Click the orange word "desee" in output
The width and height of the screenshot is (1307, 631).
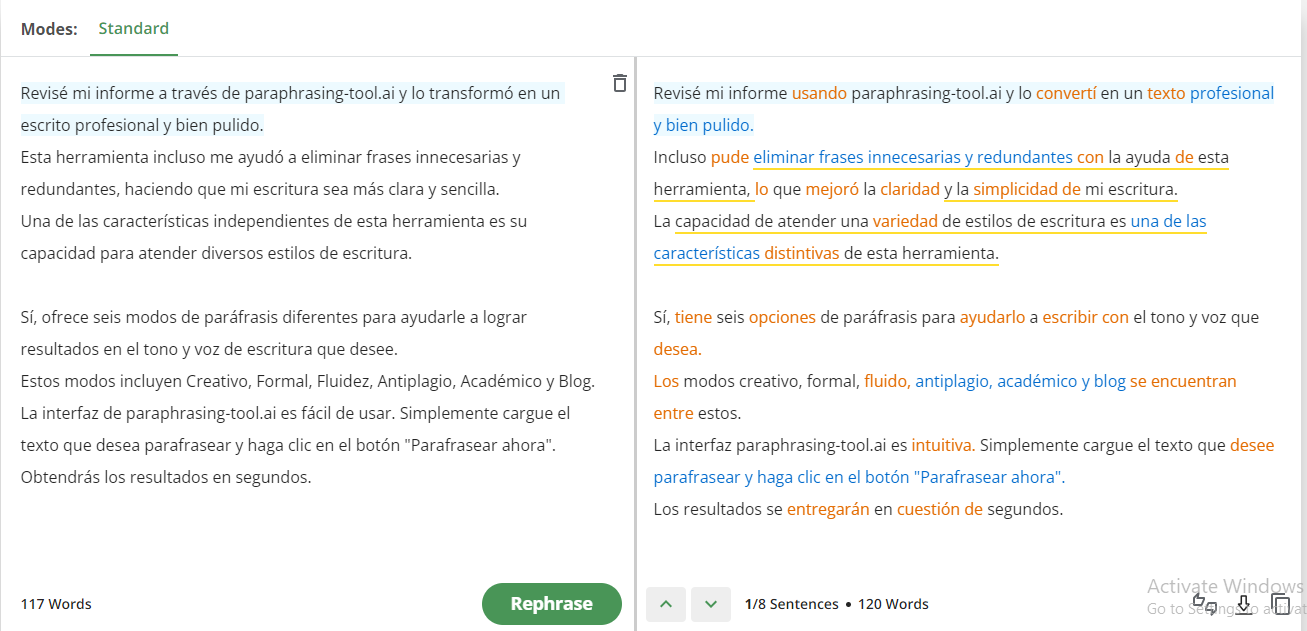coord(1252,445)
